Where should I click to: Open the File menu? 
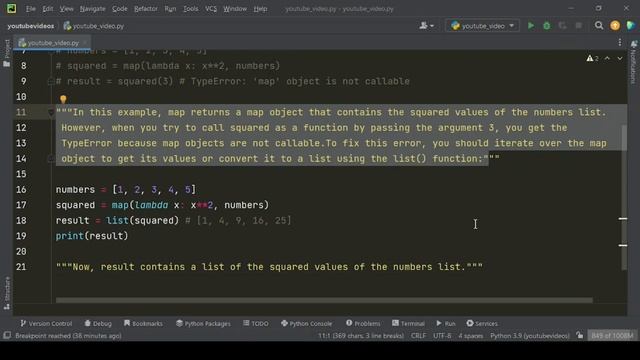pyautogui.click(x=31, y=9)
